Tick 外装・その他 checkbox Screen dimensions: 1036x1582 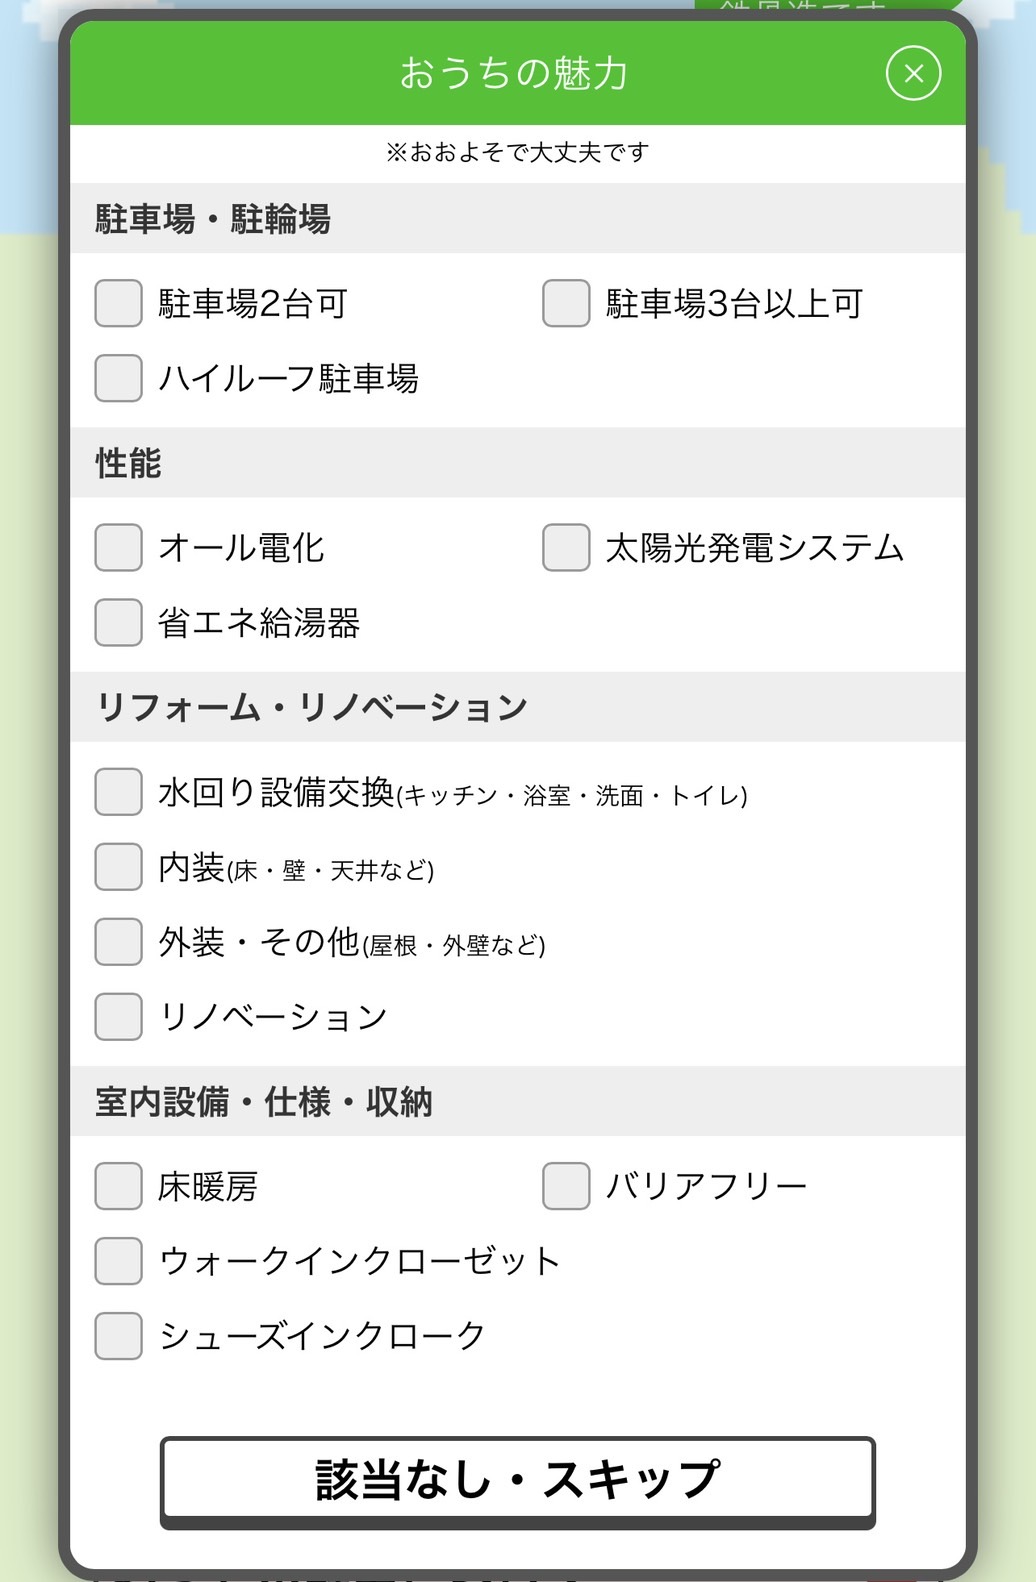click(x=118, y=941)
